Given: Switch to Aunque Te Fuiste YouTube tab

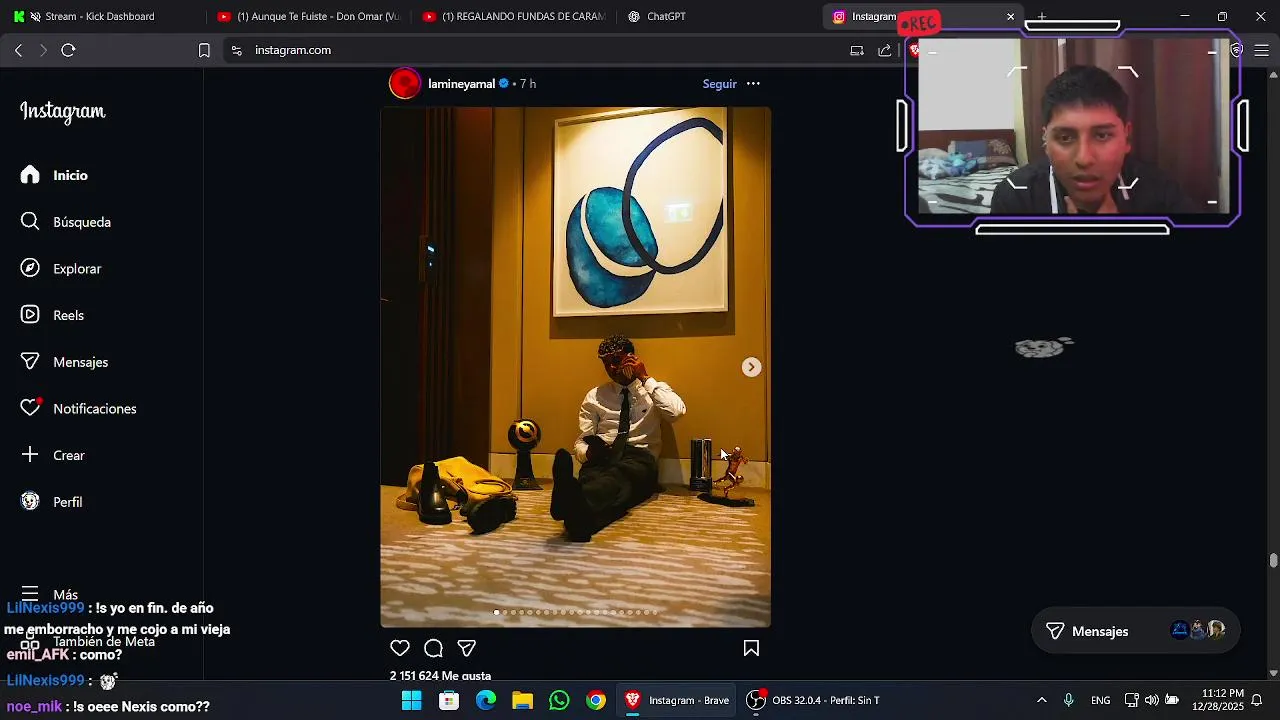Looking at the screenshot, I should point(308,17).
